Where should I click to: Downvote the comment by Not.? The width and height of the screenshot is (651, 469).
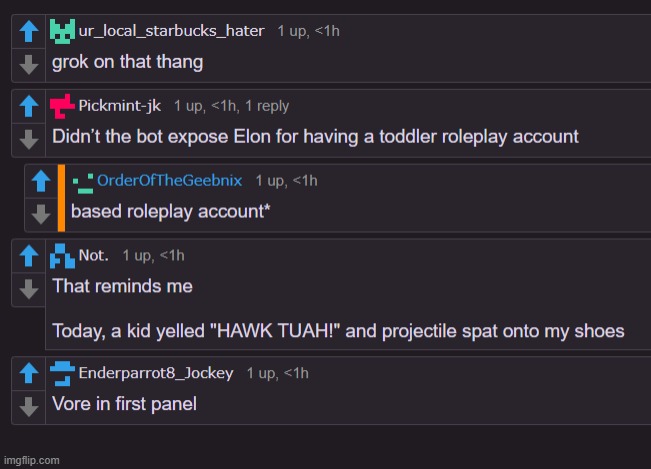30,288
